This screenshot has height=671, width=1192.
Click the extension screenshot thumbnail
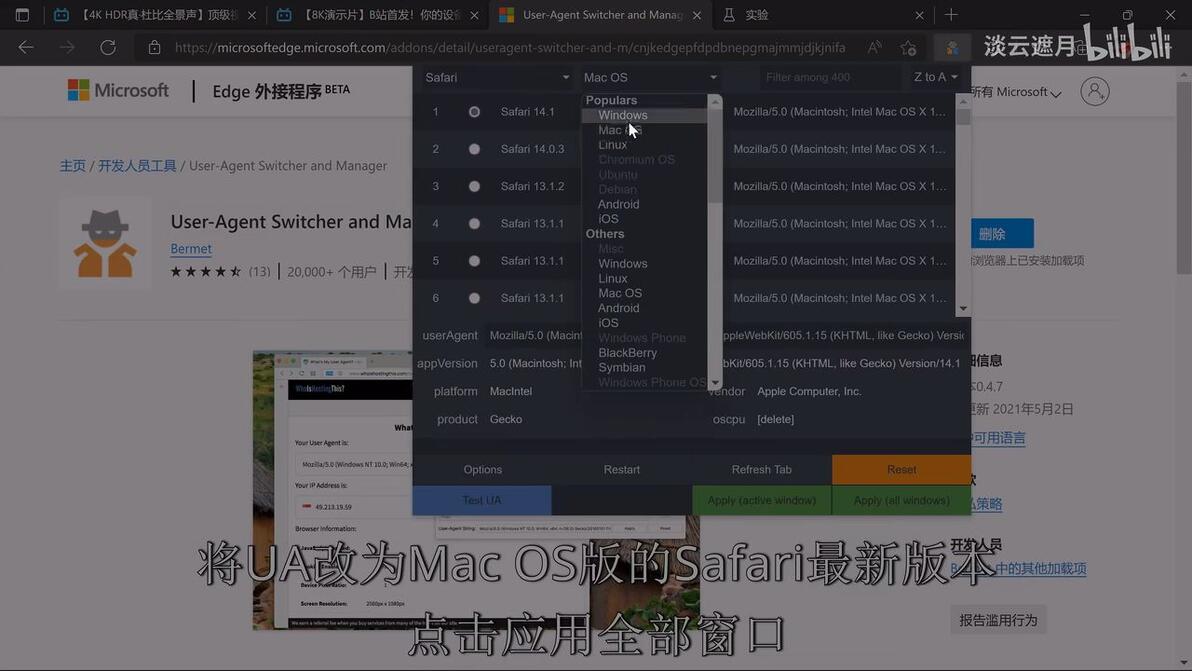[x=476, y=489]
